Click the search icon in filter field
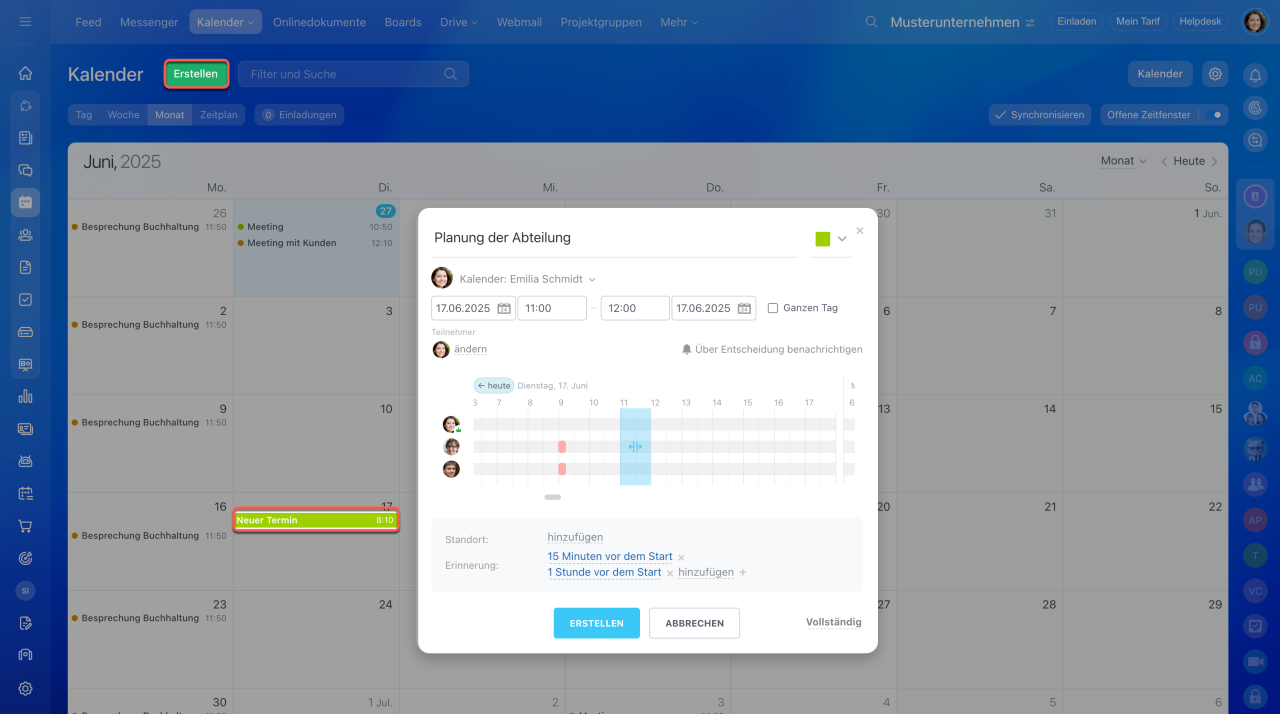This screenshot has height=714, width=1280. click(450, 74)
